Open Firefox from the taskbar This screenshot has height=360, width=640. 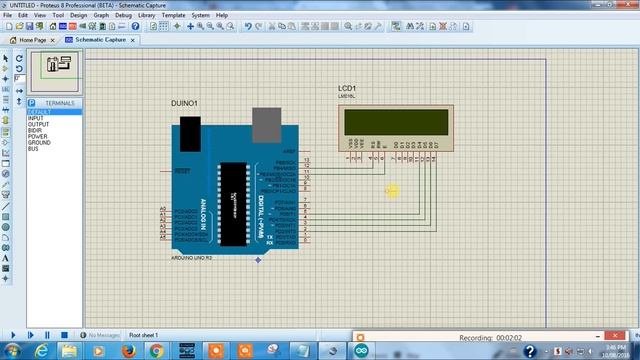tap(129, 351)
